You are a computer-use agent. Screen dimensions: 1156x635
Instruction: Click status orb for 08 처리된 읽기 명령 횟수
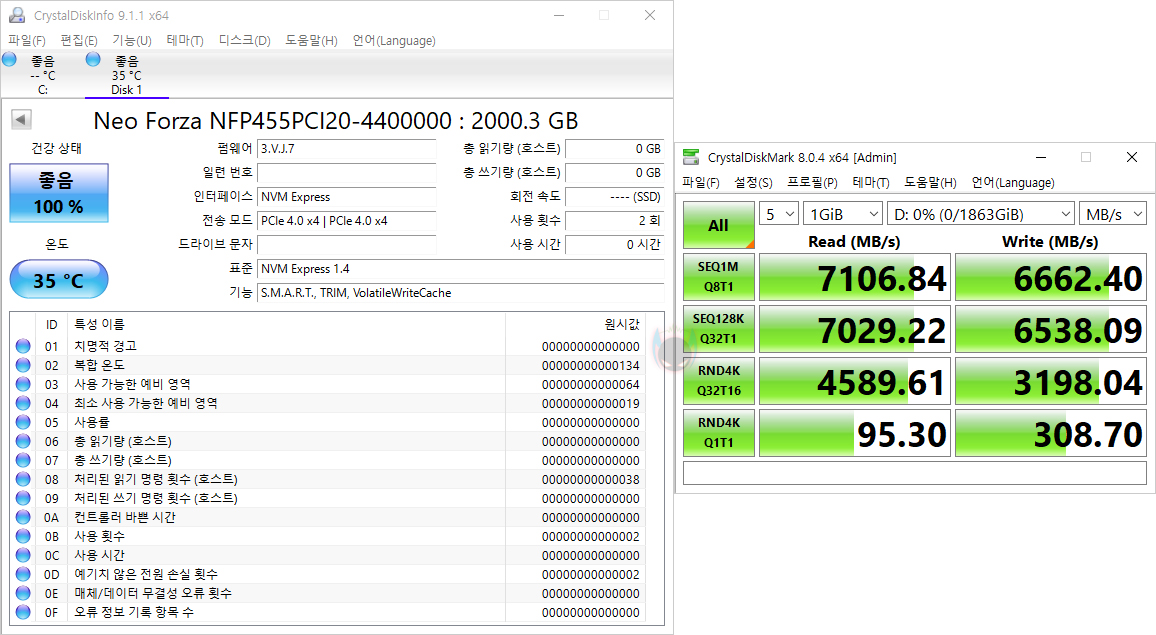(x=23, y=479)
